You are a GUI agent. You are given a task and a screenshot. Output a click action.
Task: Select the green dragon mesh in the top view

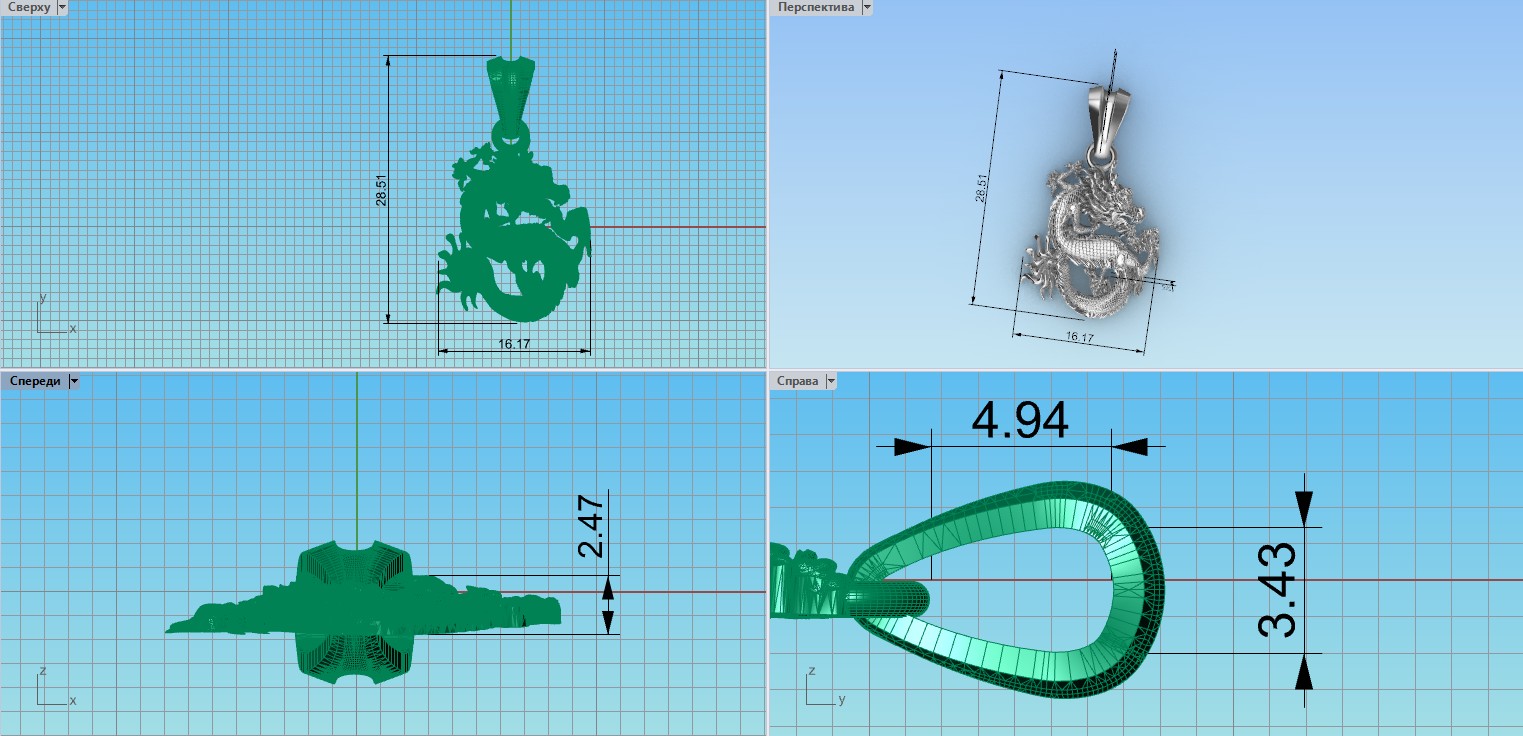pos(515,240)
